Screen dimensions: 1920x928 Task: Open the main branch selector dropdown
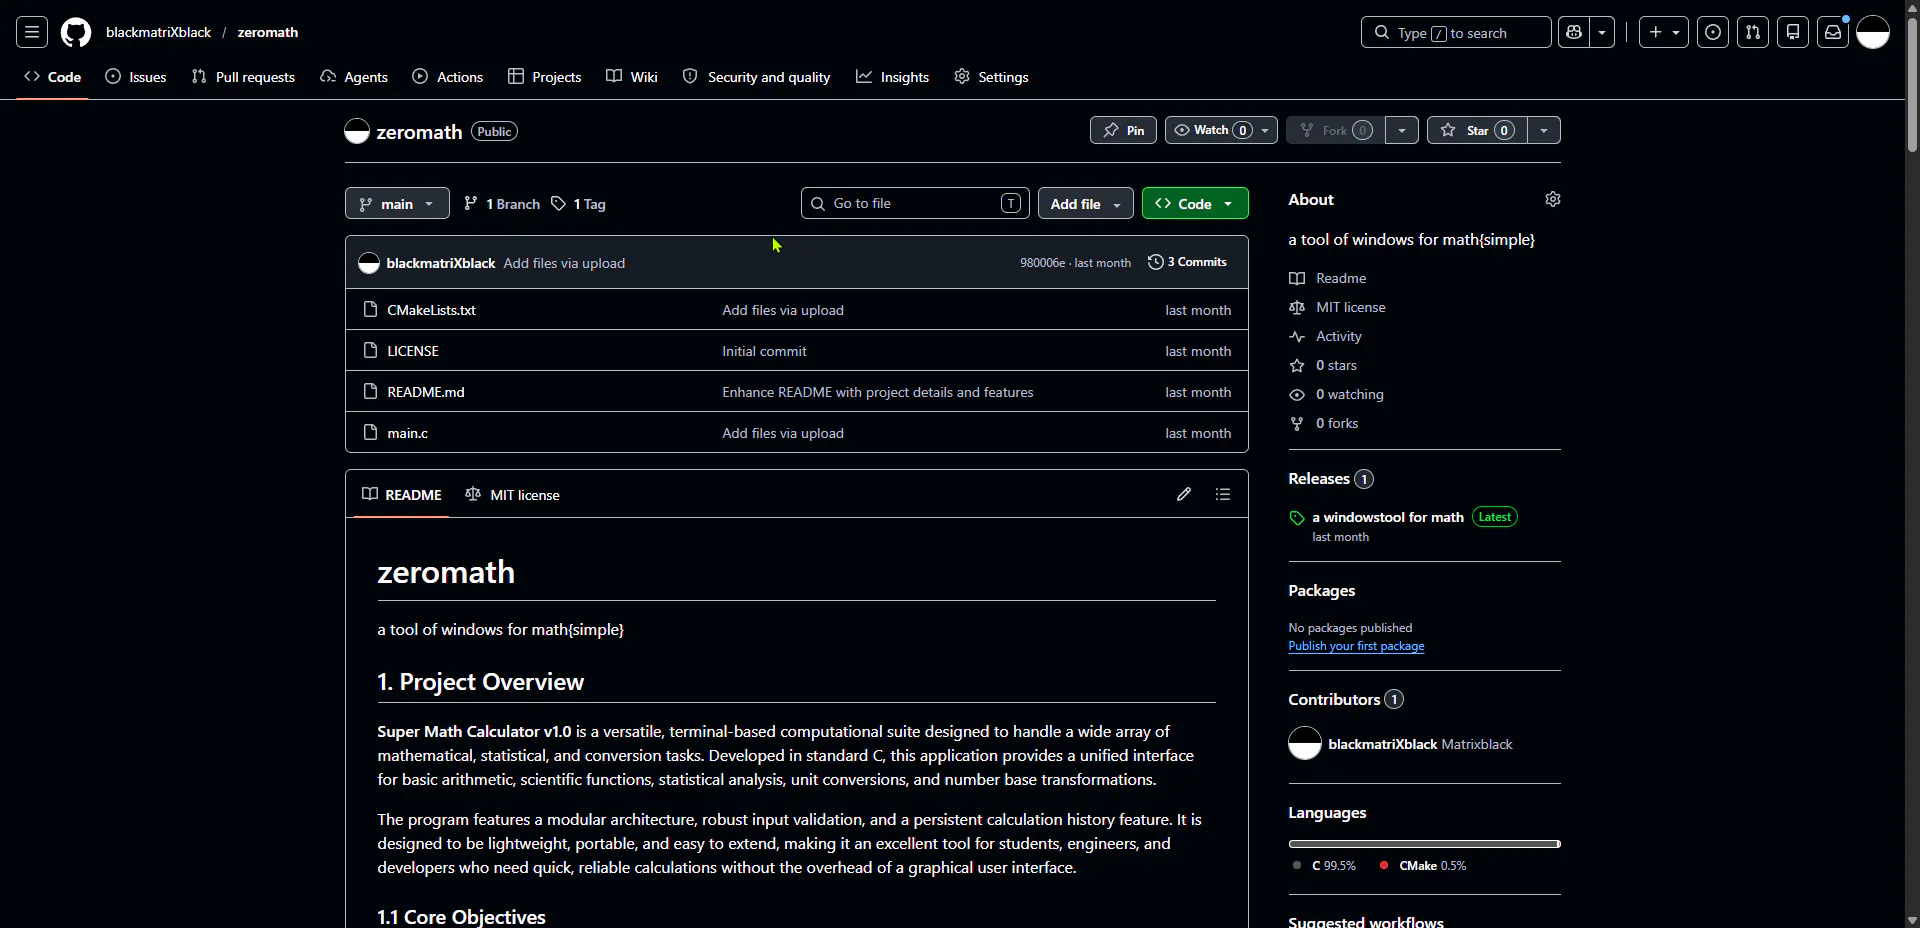[x=397, y=203]
